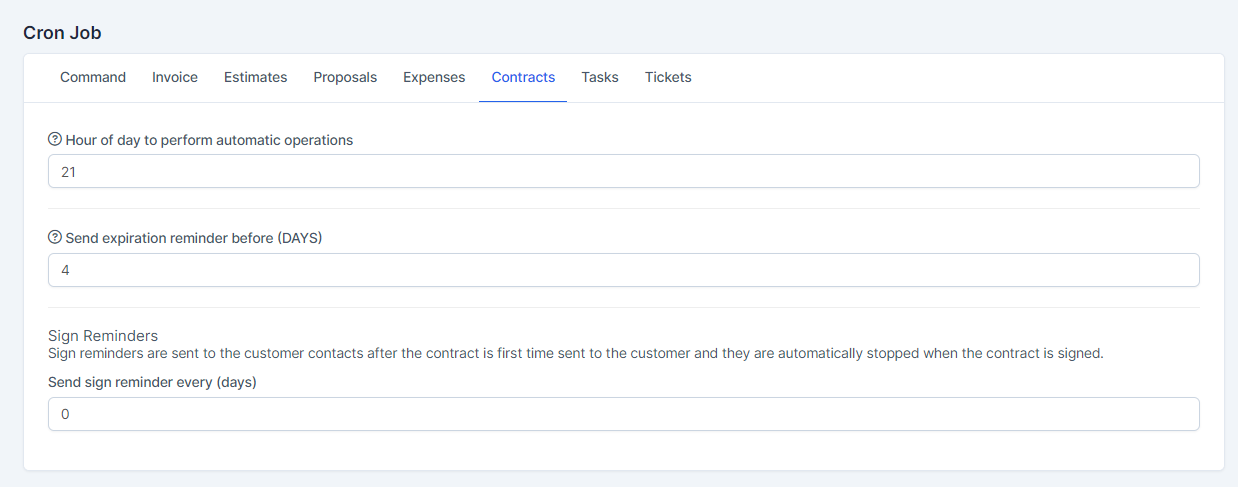Click the Cron Job page heading

(62, 33)
